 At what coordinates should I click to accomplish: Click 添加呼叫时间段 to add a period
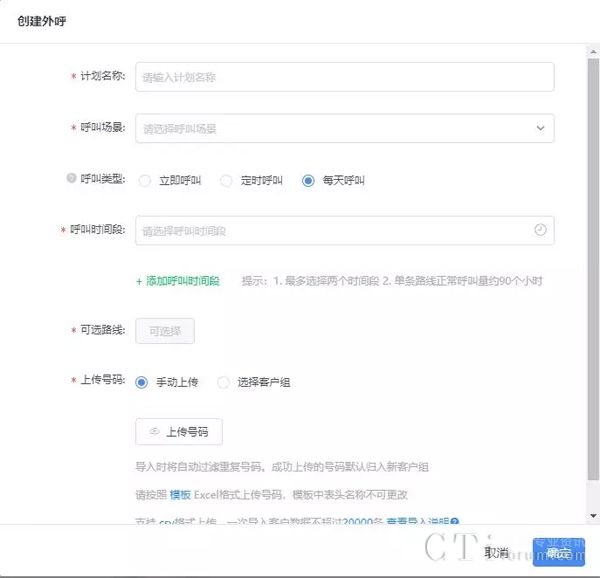click(178, 281)
